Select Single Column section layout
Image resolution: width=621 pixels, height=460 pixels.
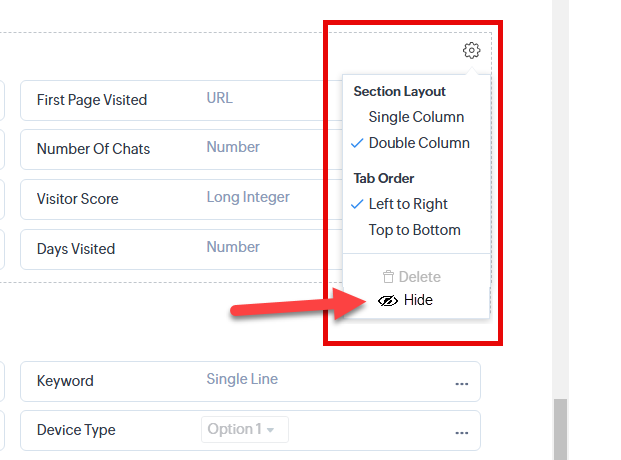click(x=416, y=117)
